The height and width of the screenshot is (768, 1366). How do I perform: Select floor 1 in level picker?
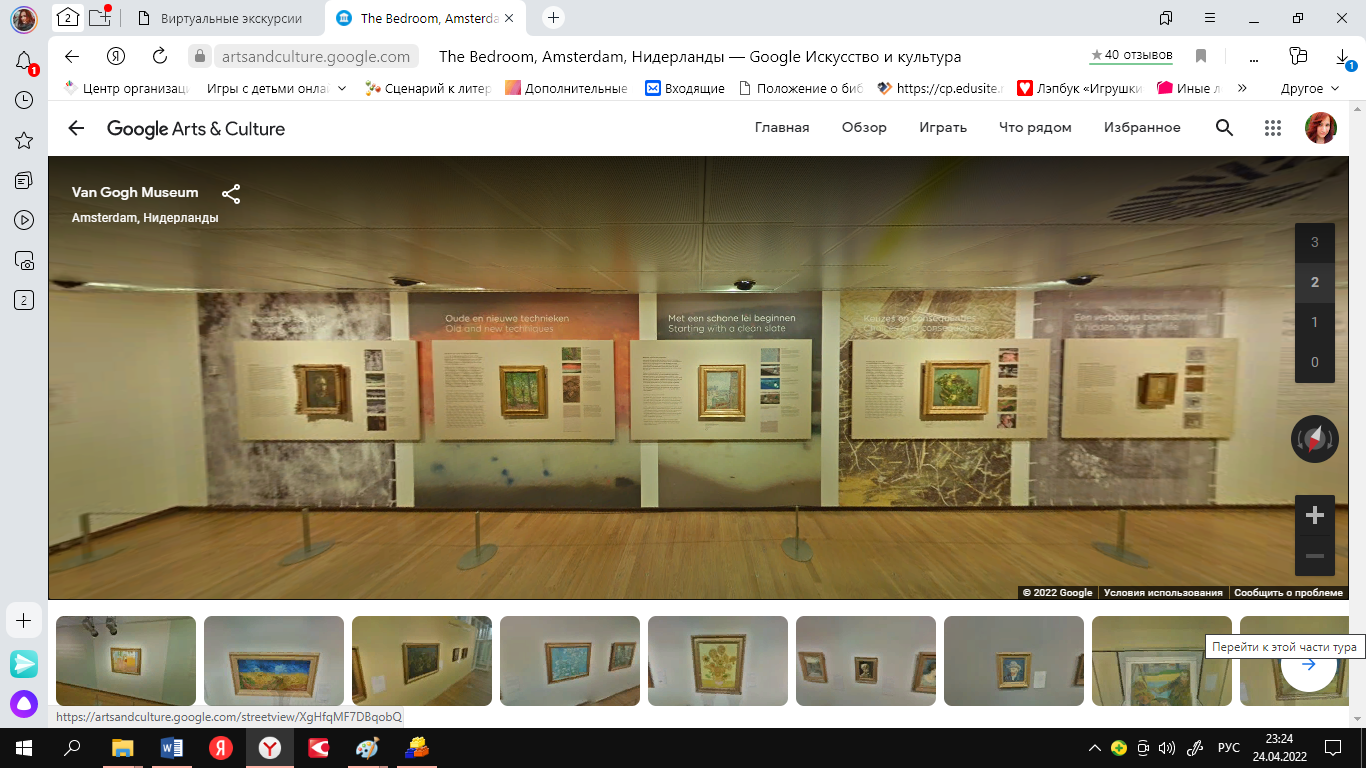tap(1315, 322)
